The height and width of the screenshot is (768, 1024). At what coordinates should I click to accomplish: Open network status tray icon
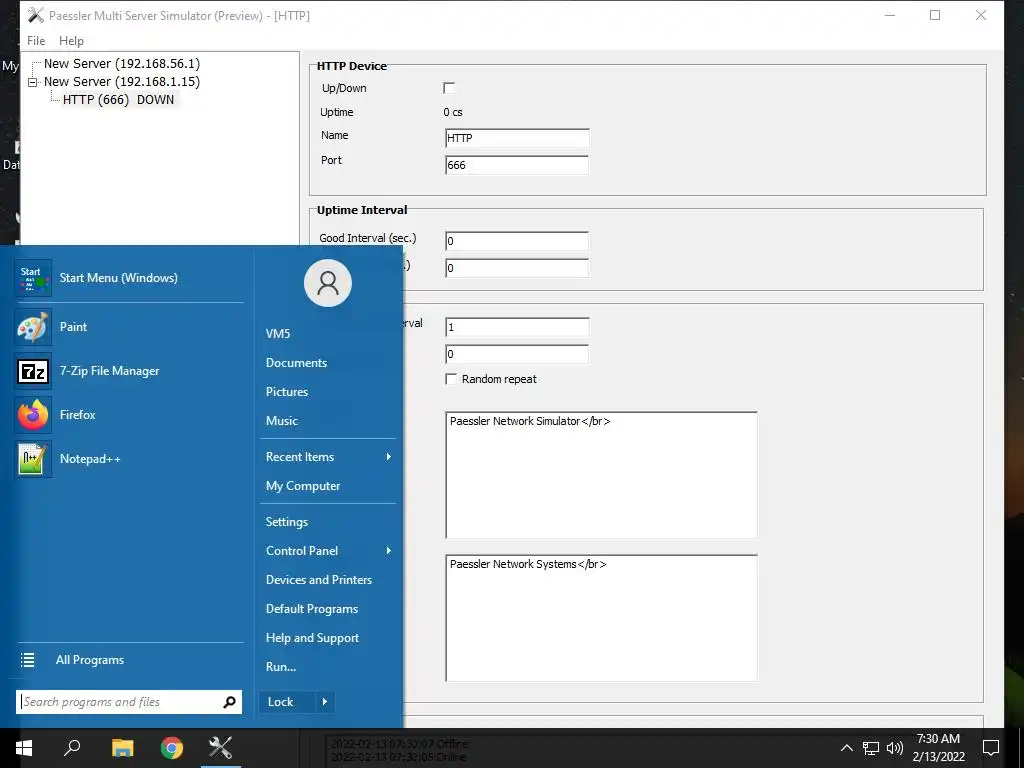tap(871, 748)
